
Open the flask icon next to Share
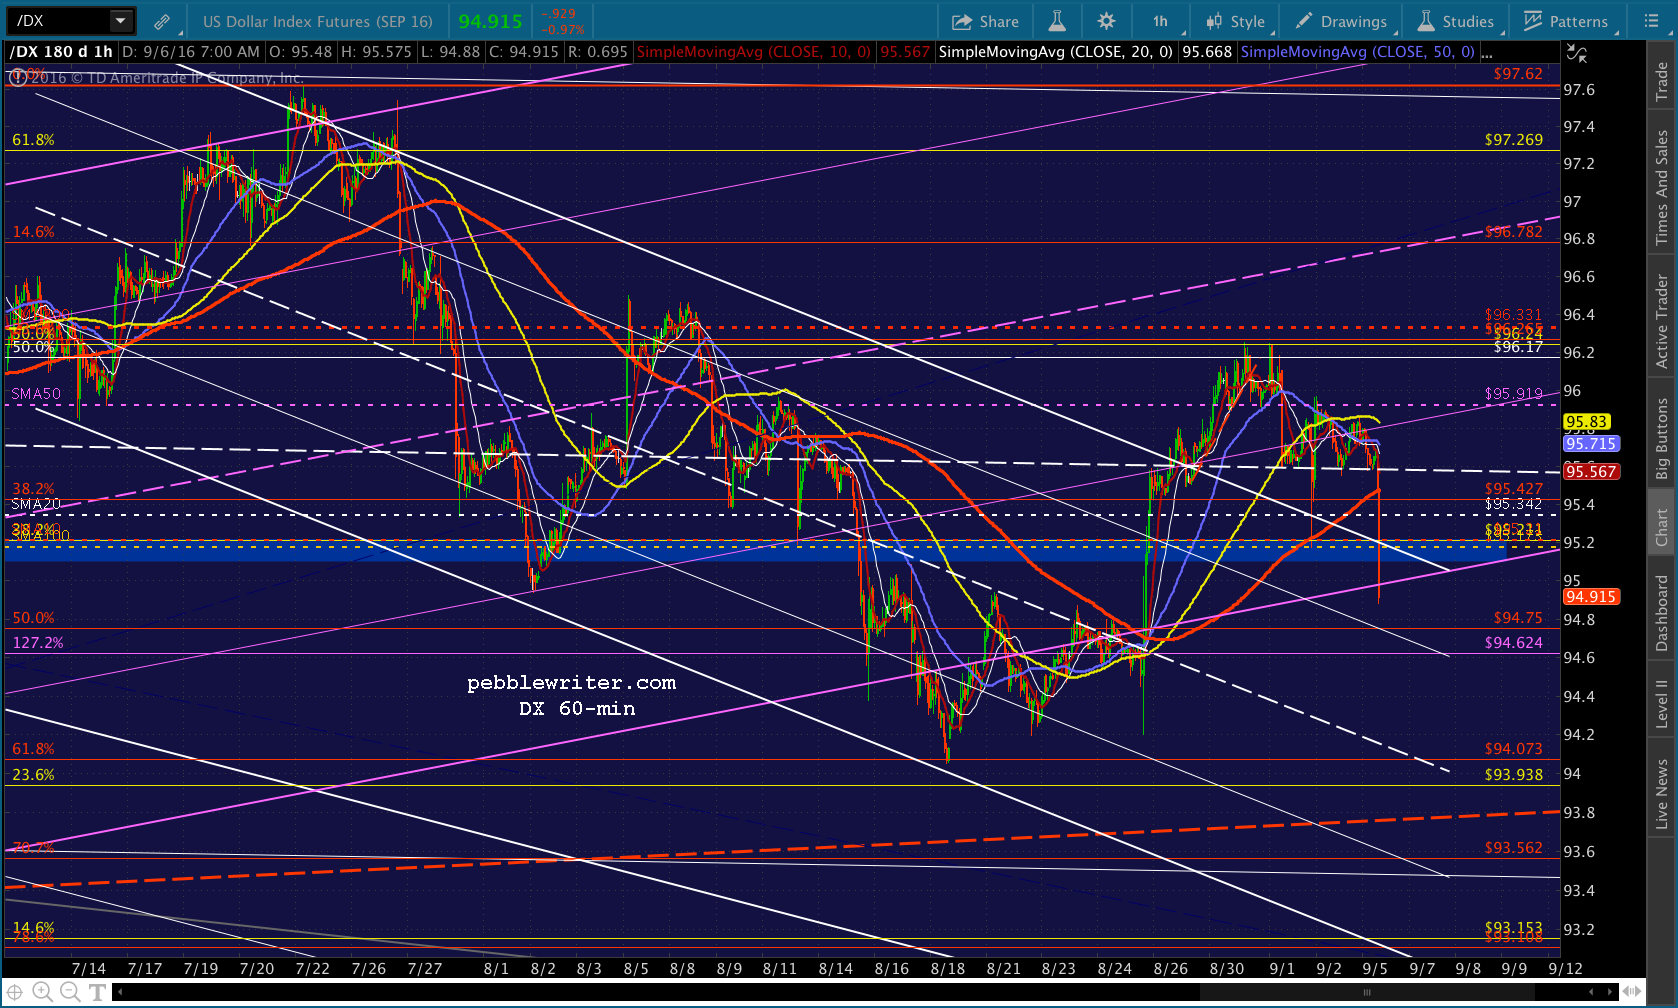click(1057, 21)
